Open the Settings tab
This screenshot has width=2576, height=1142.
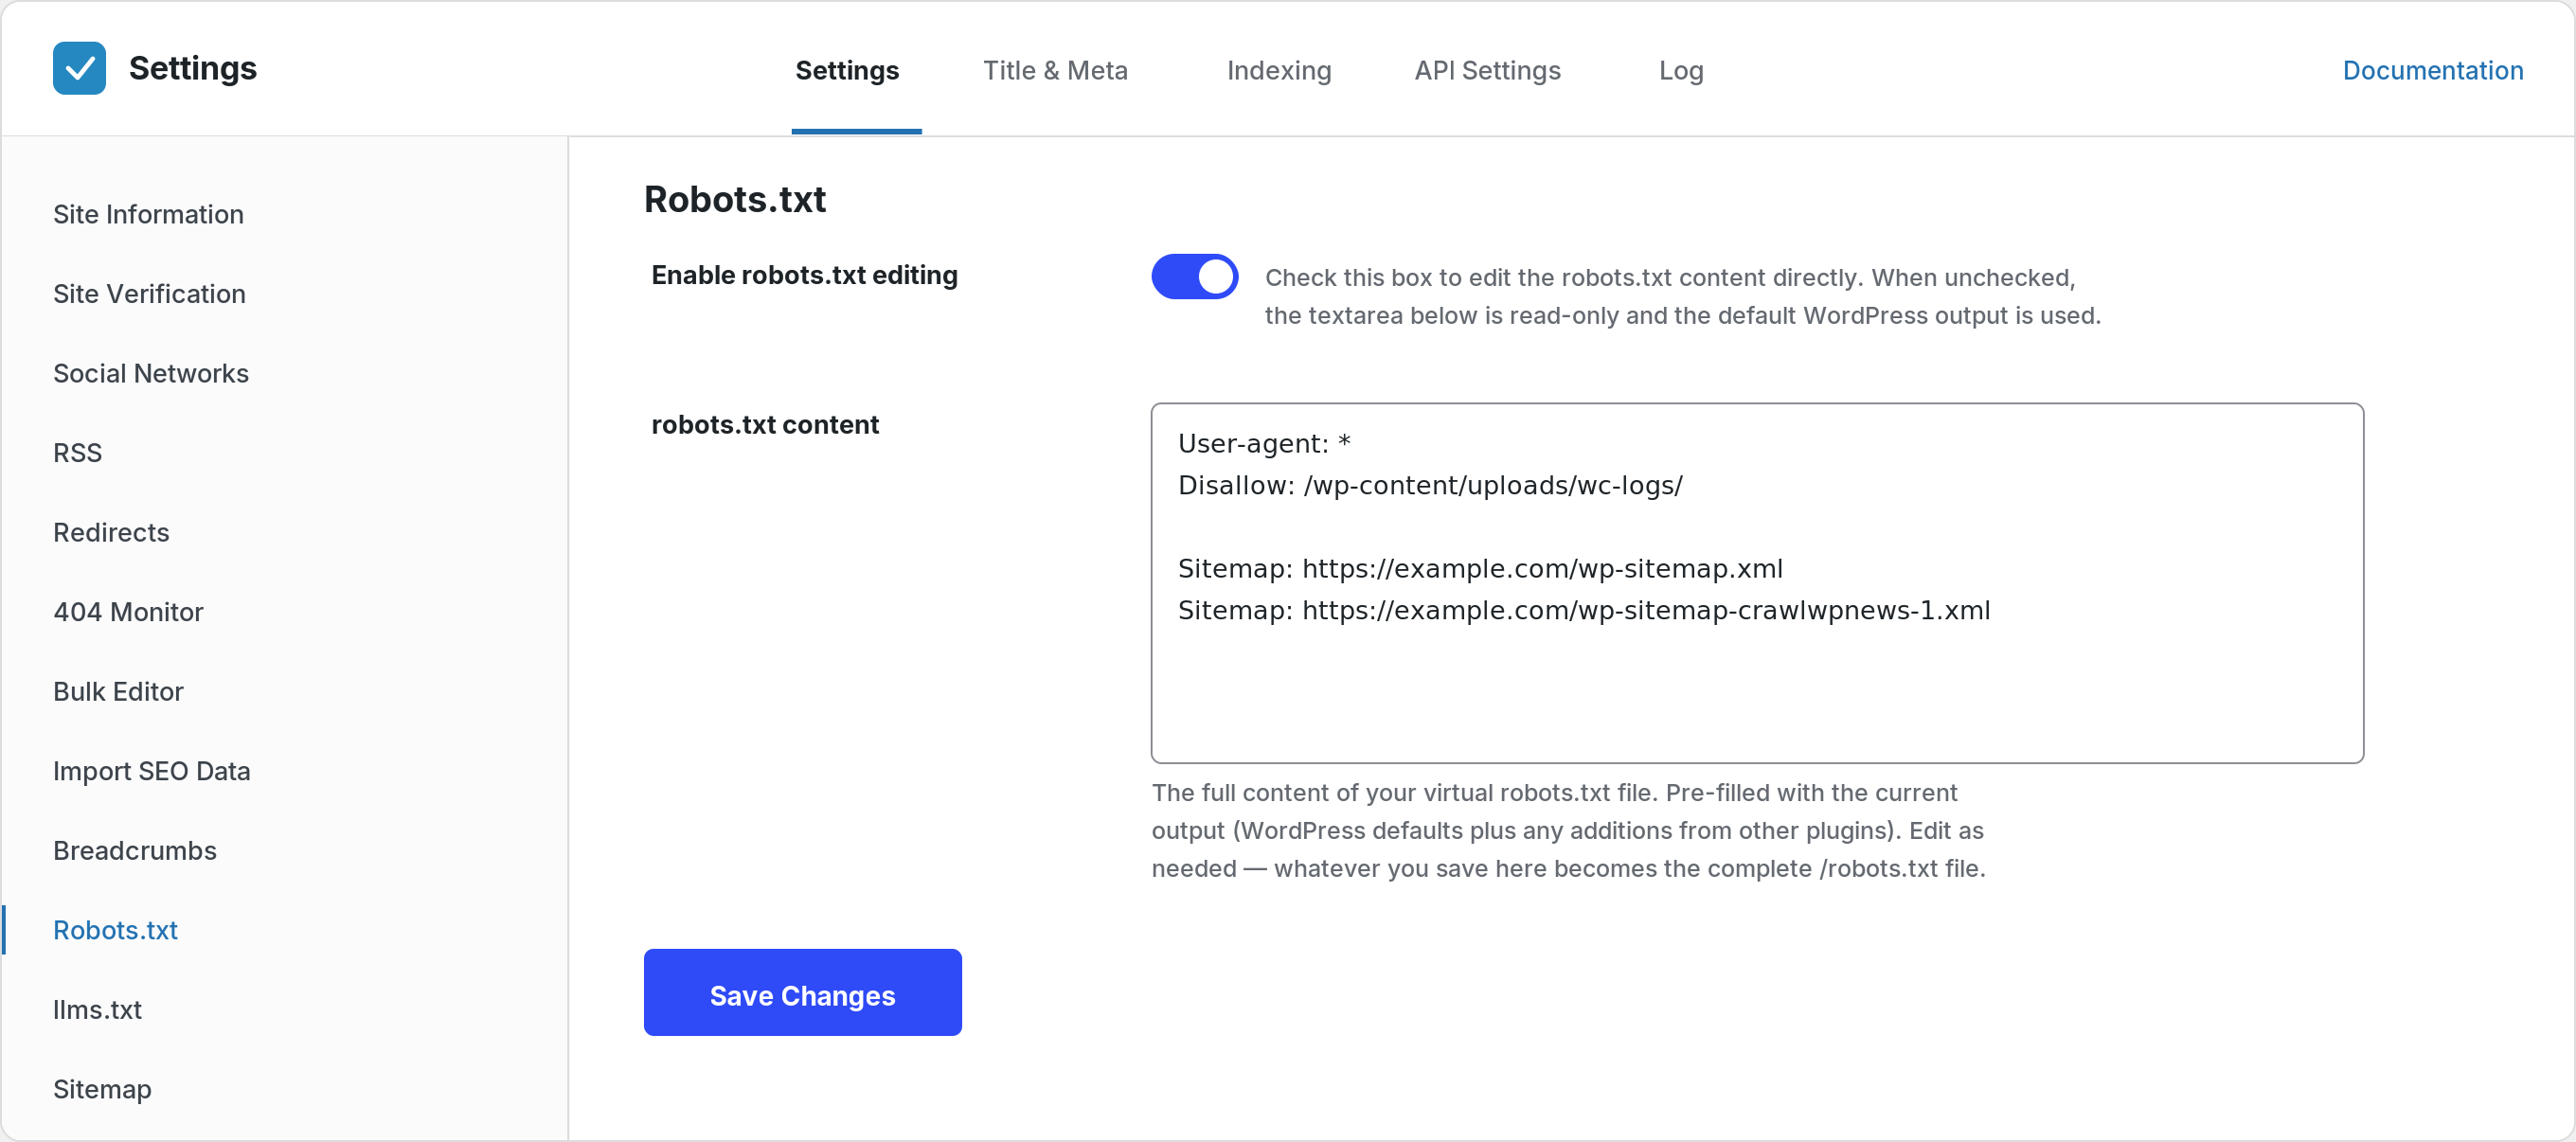coord(847,70)
